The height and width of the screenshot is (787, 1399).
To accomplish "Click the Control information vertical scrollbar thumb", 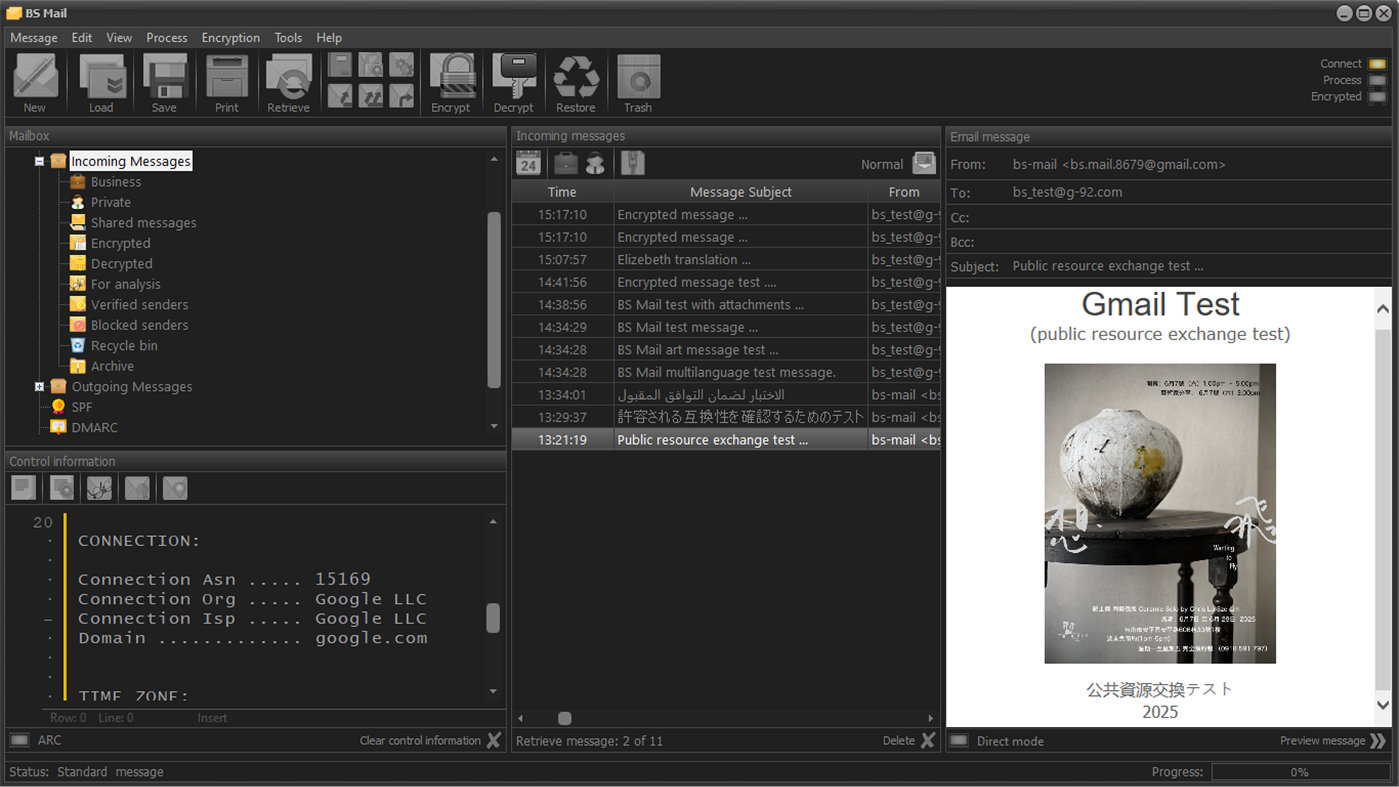I will click(493, 618).
